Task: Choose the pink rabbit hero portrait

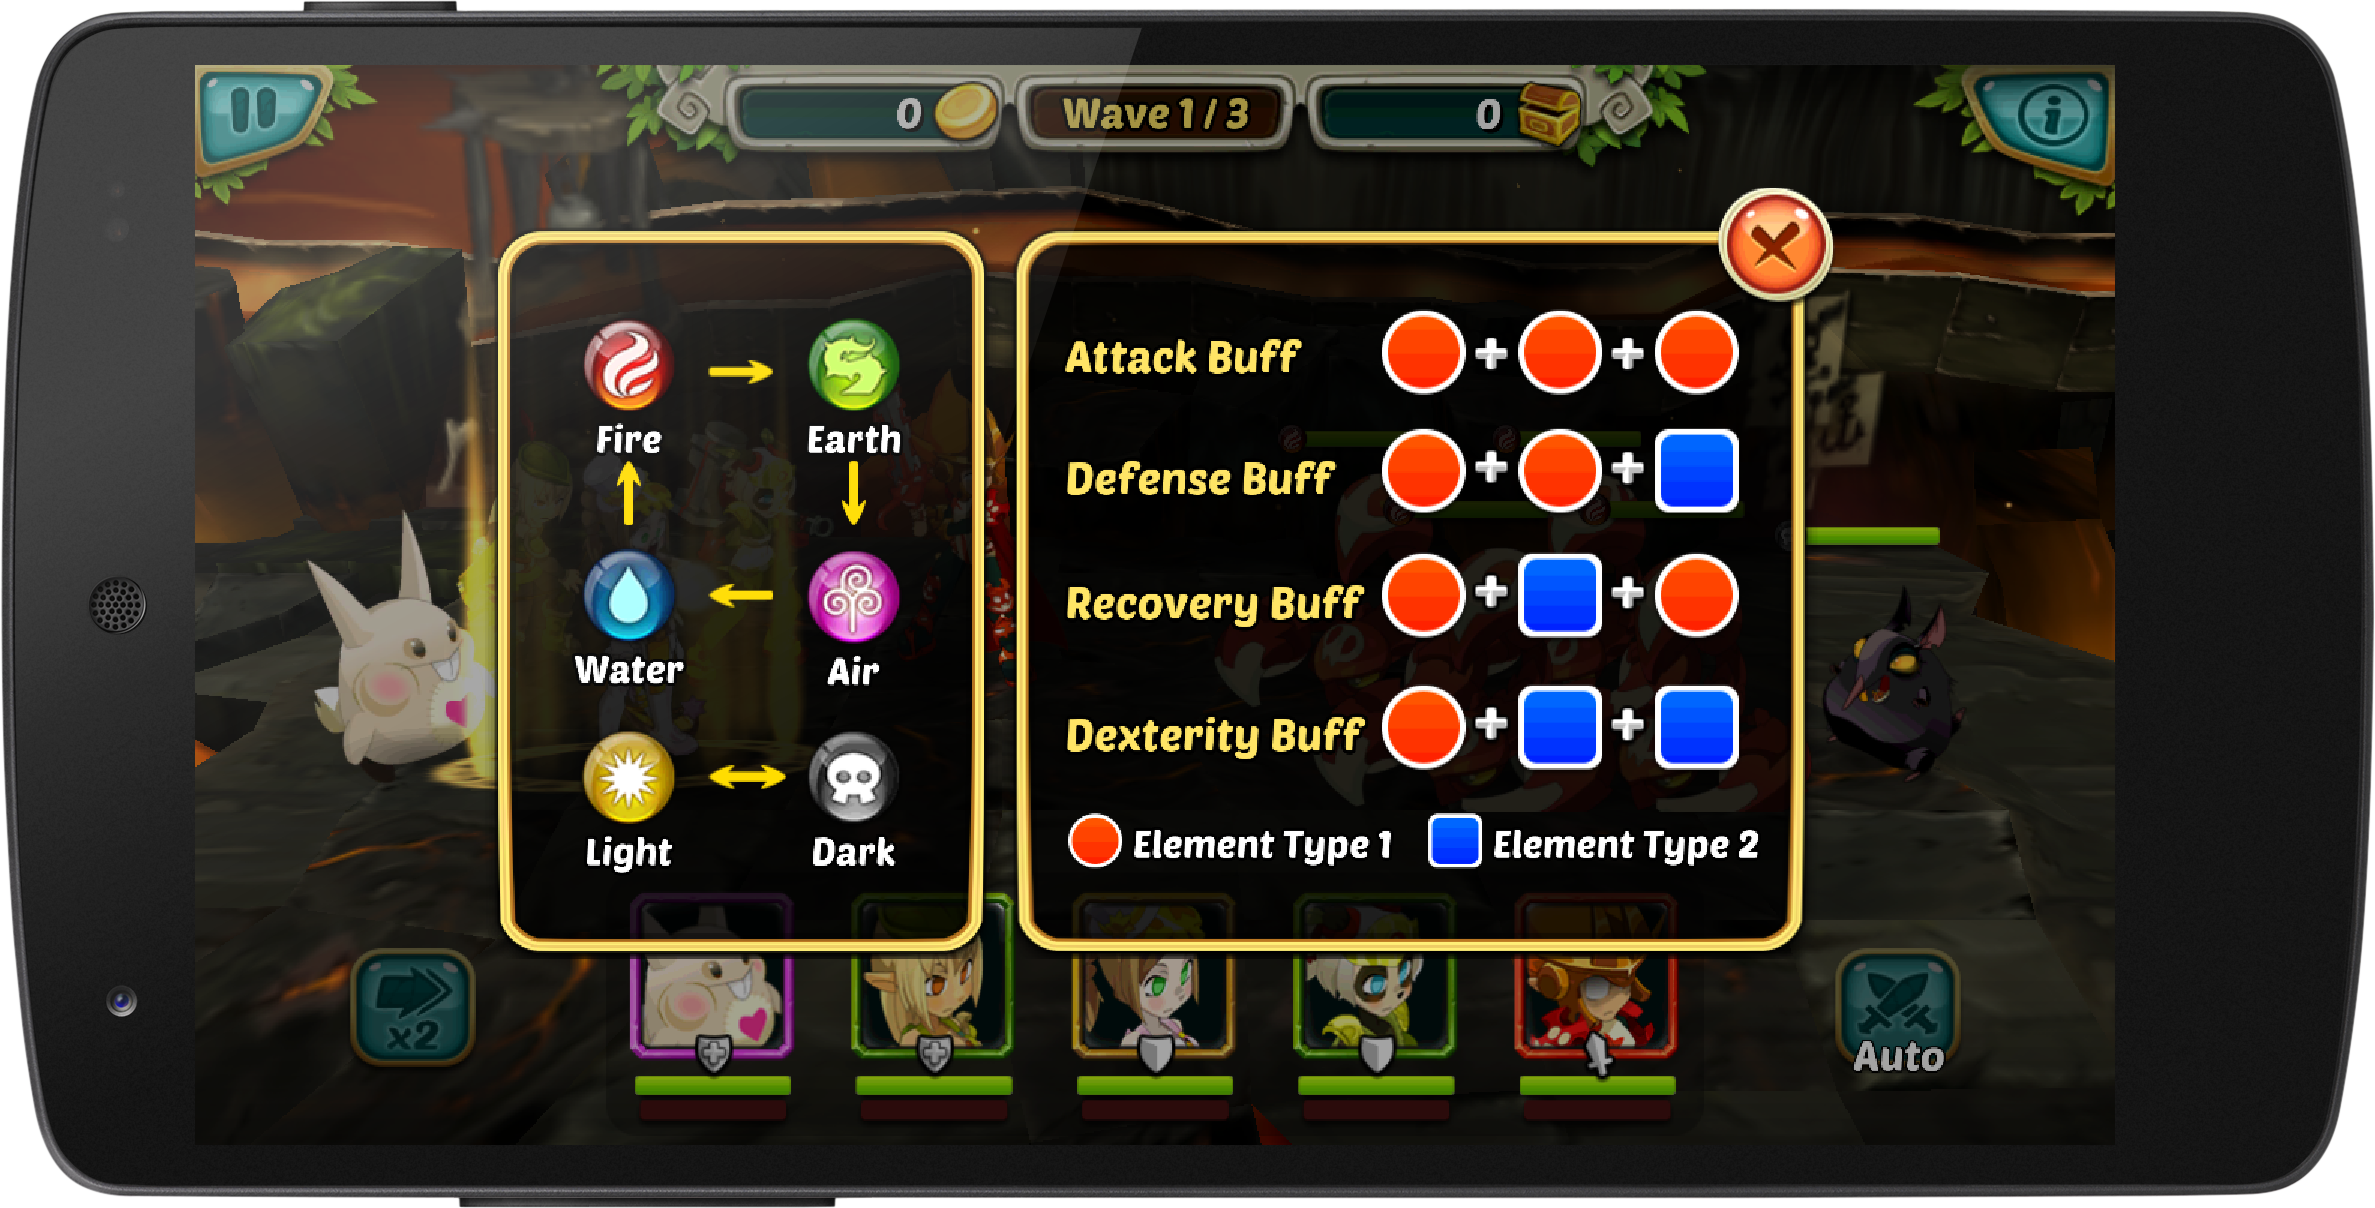Action: [711, 985]
